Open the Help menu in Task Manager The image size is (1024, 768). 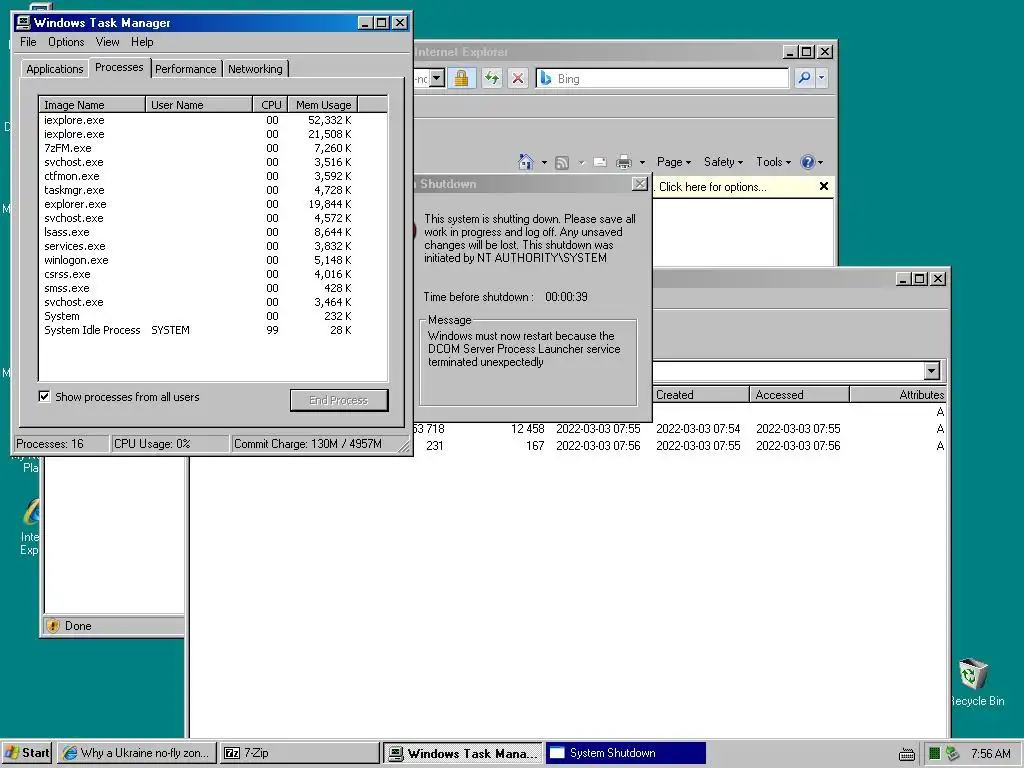tap(142, 42)
